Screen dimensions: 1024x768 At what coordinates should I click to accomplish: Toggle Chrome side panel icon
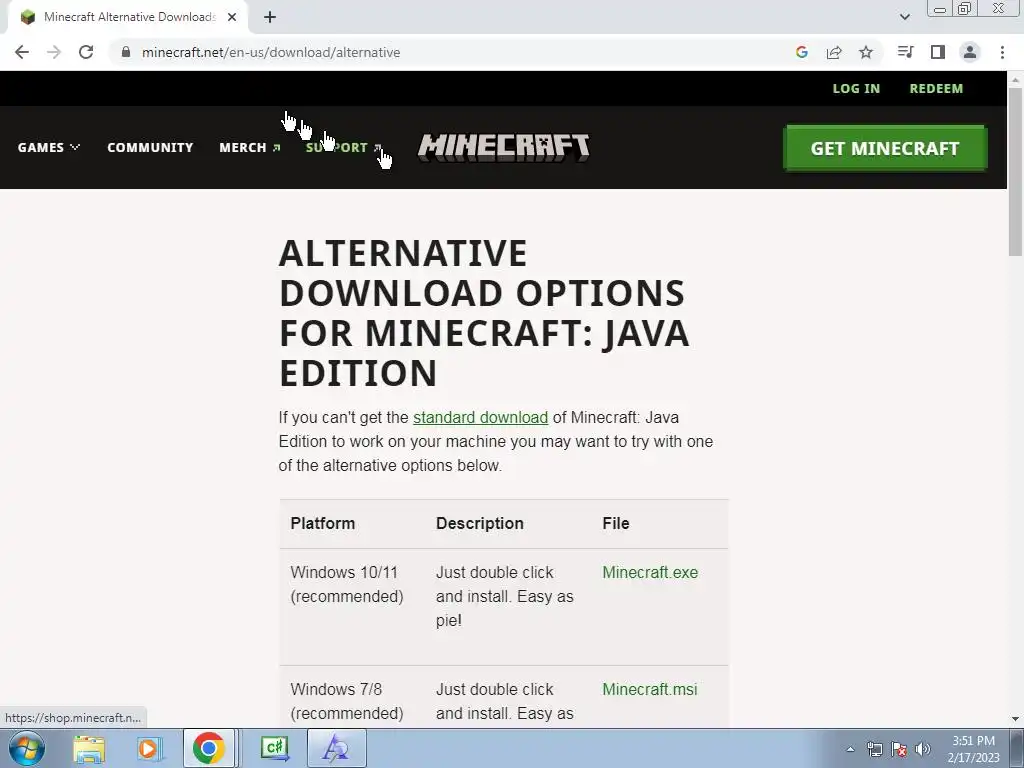(938, 52)
